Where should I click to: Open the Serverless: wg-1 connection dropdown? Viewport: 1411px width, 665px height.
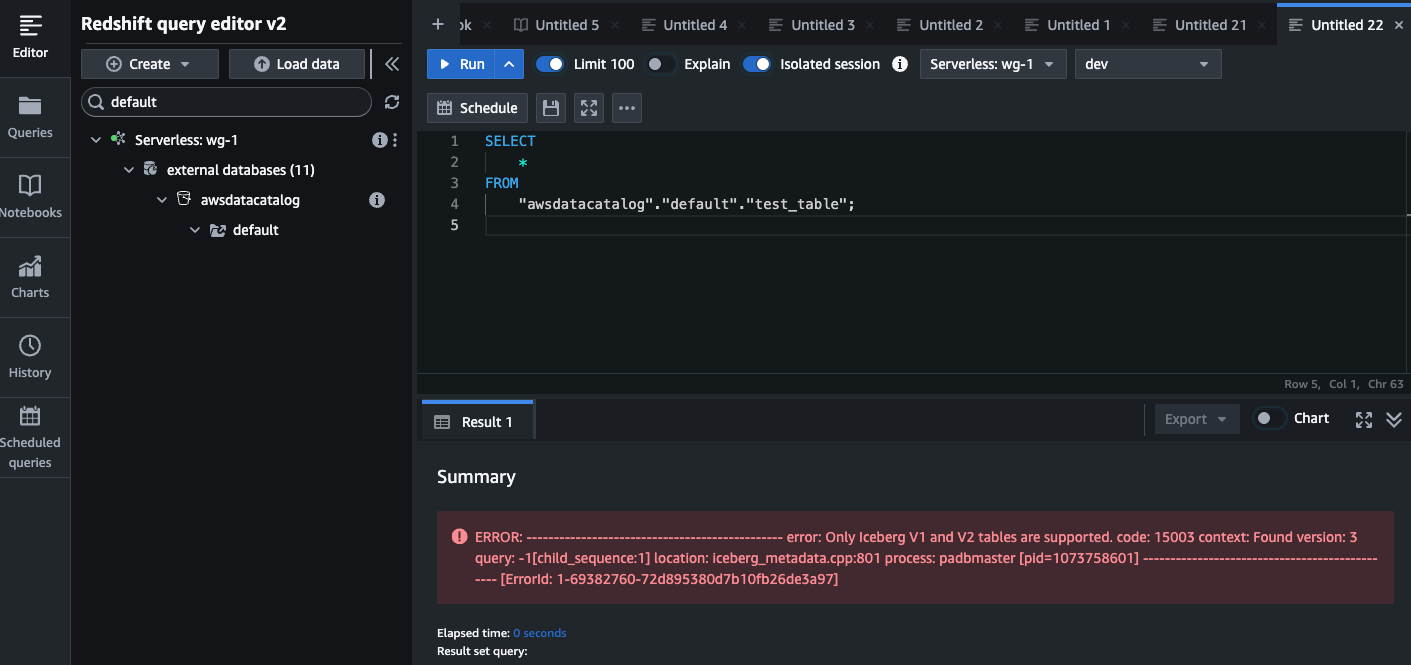coord(992,64)
